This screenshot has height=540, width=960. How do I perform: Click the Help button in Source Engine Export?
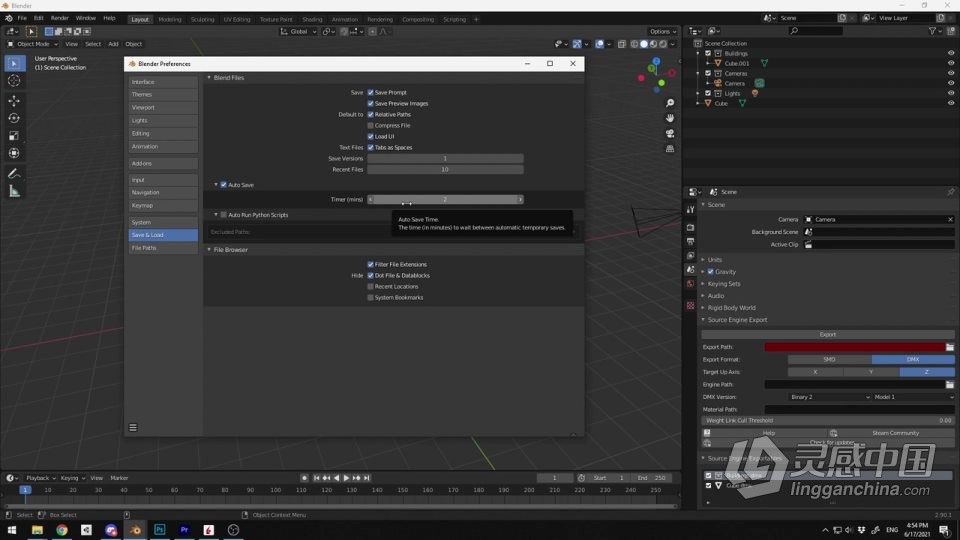tap(763, 433)
